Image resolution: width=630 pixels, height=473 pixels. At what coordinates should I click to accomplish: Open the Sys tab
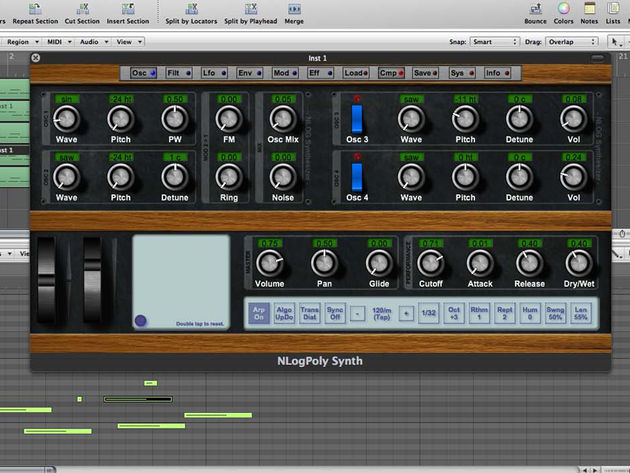462,73
